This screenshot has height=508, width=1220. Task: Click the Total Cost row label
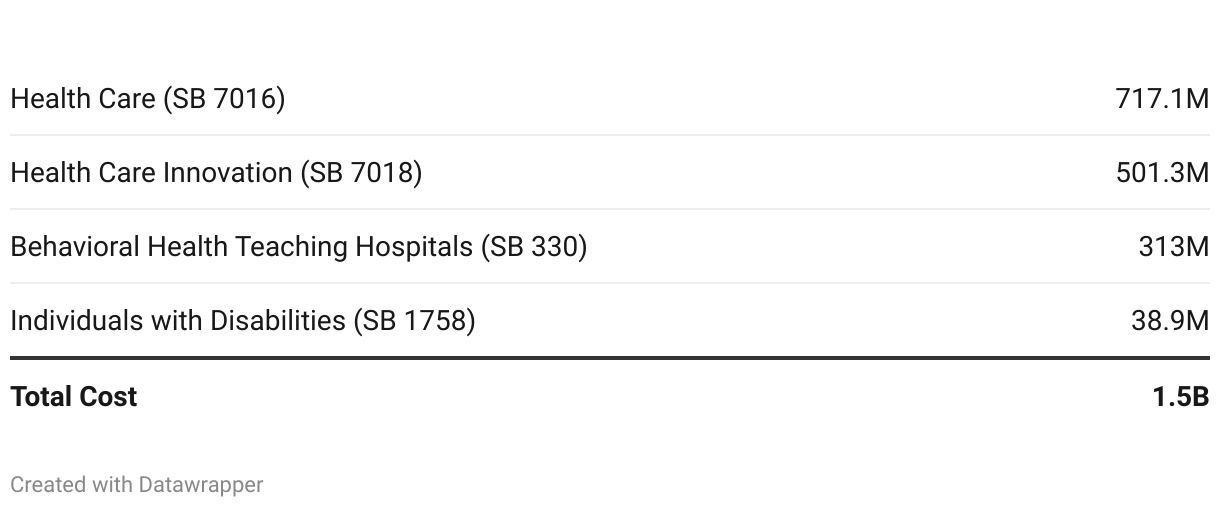(74, 397)
